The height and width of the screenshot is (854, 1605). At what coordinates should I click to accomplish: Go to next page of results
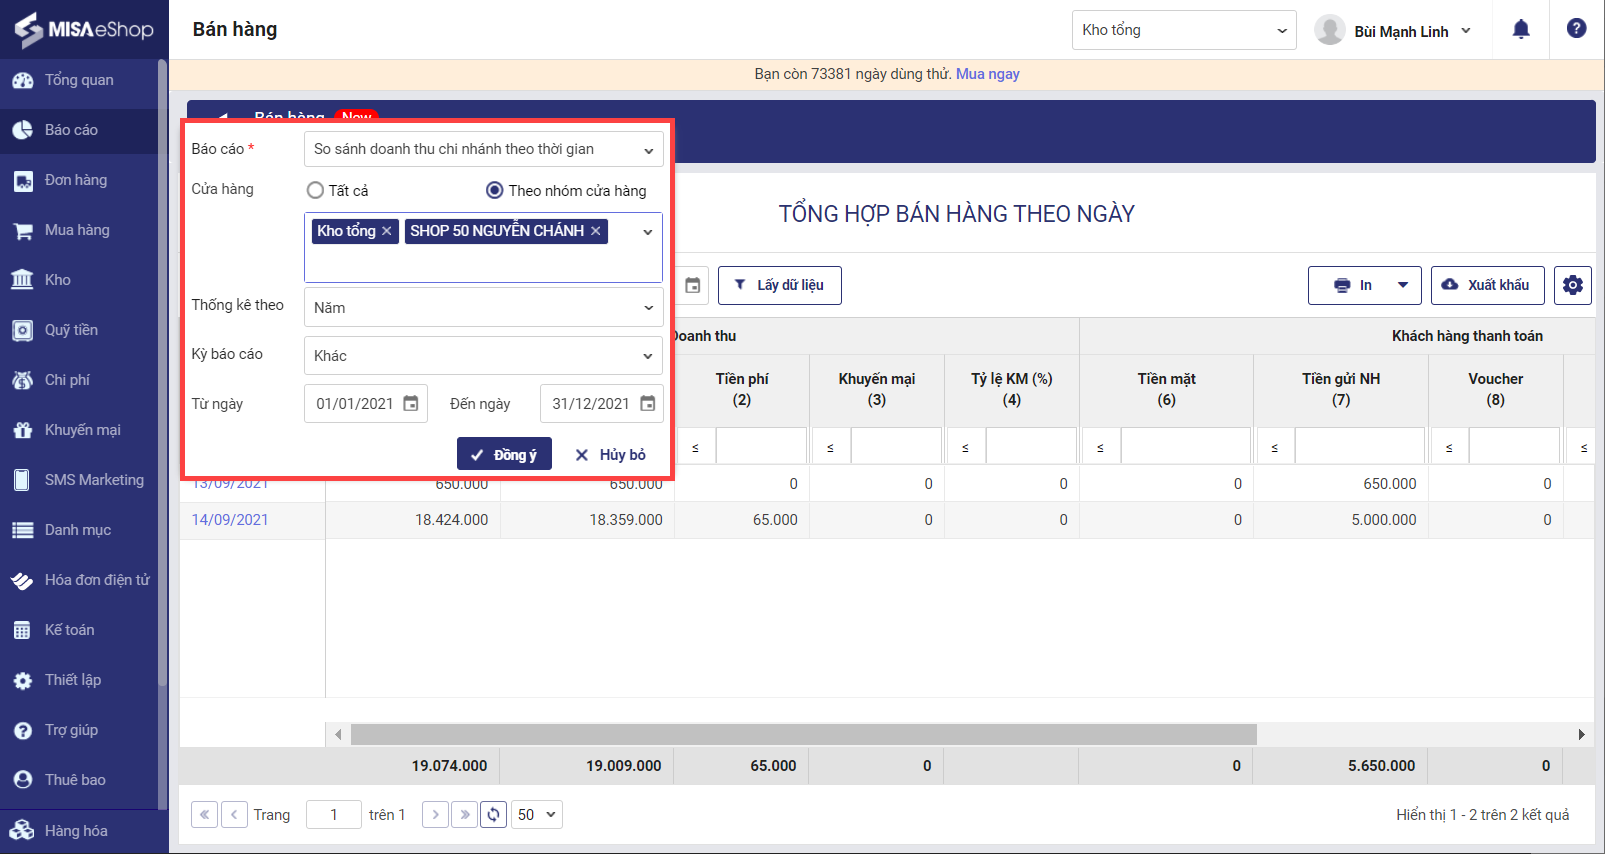pos(435,814)
